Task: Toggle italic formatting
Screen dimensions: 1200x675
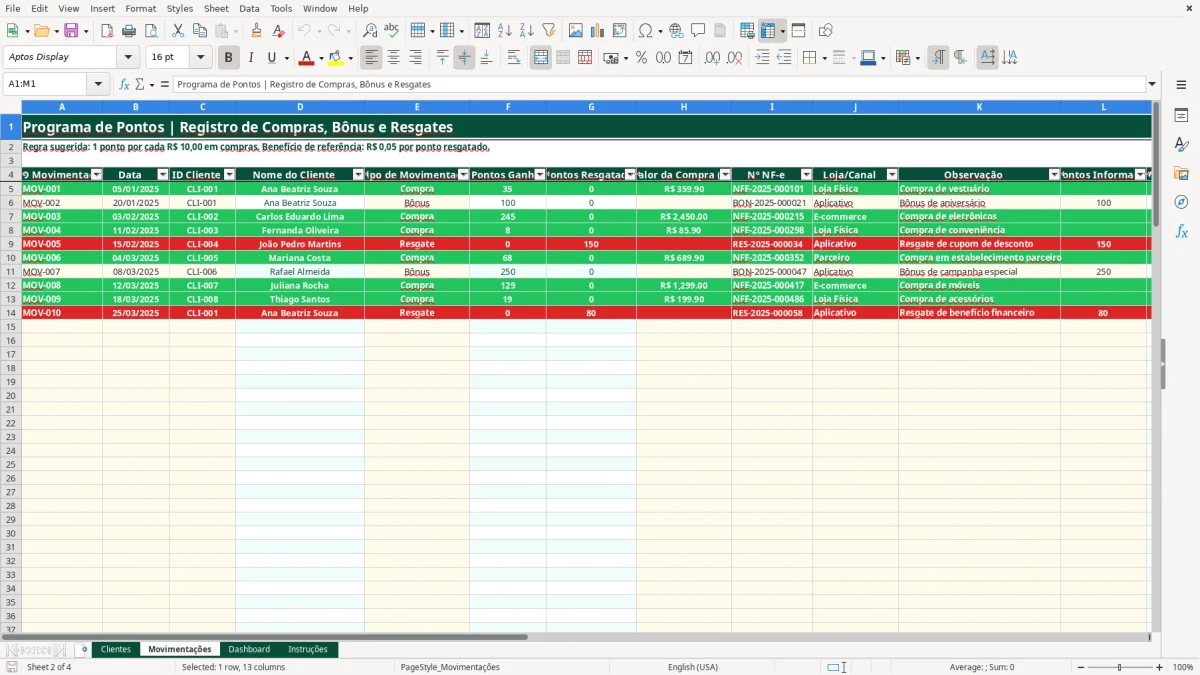Action: click(251, 58)
